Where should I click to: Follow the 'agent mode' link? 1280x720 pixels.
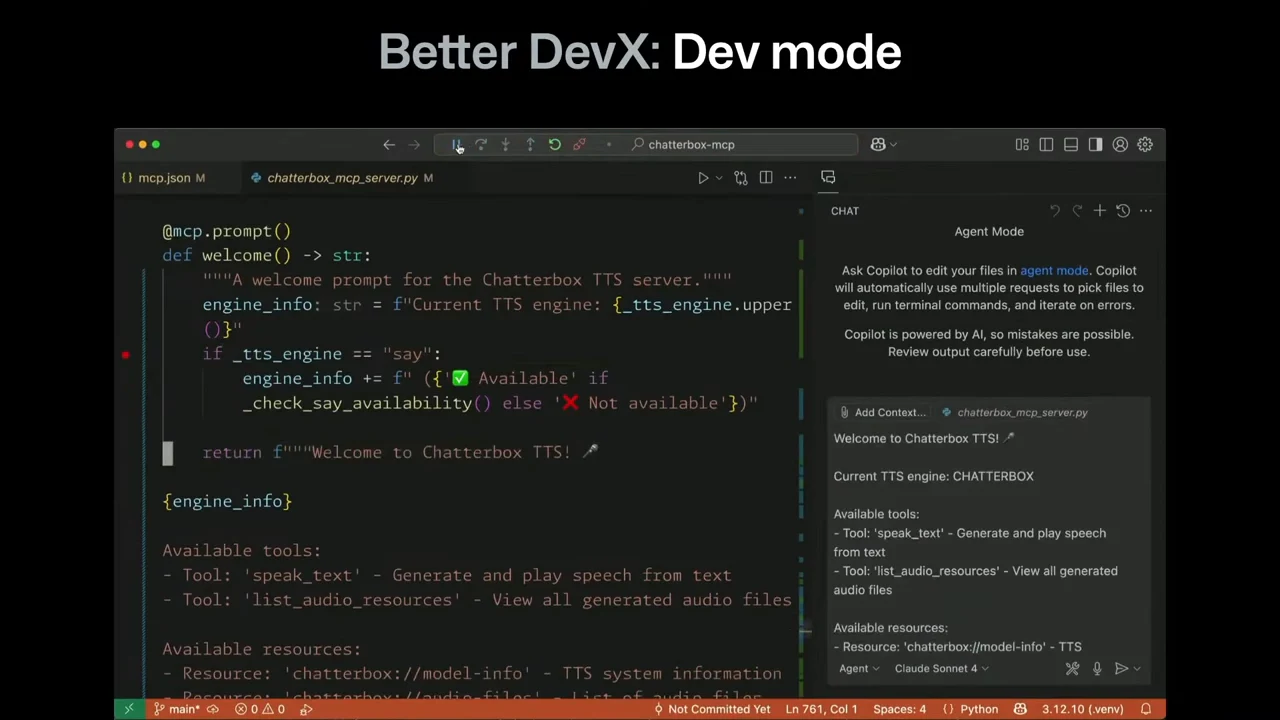click(1054, 270)
